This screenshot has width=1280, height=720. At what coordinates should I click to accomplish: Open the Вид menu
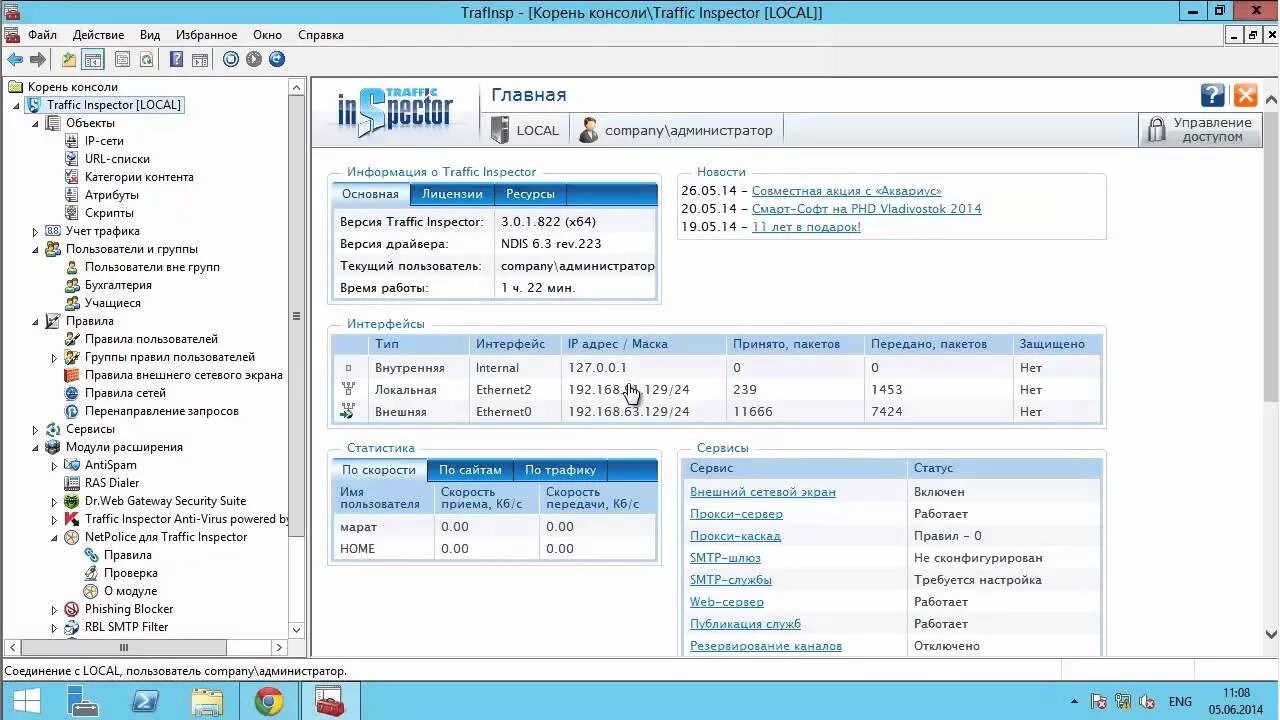coord(150,35)
